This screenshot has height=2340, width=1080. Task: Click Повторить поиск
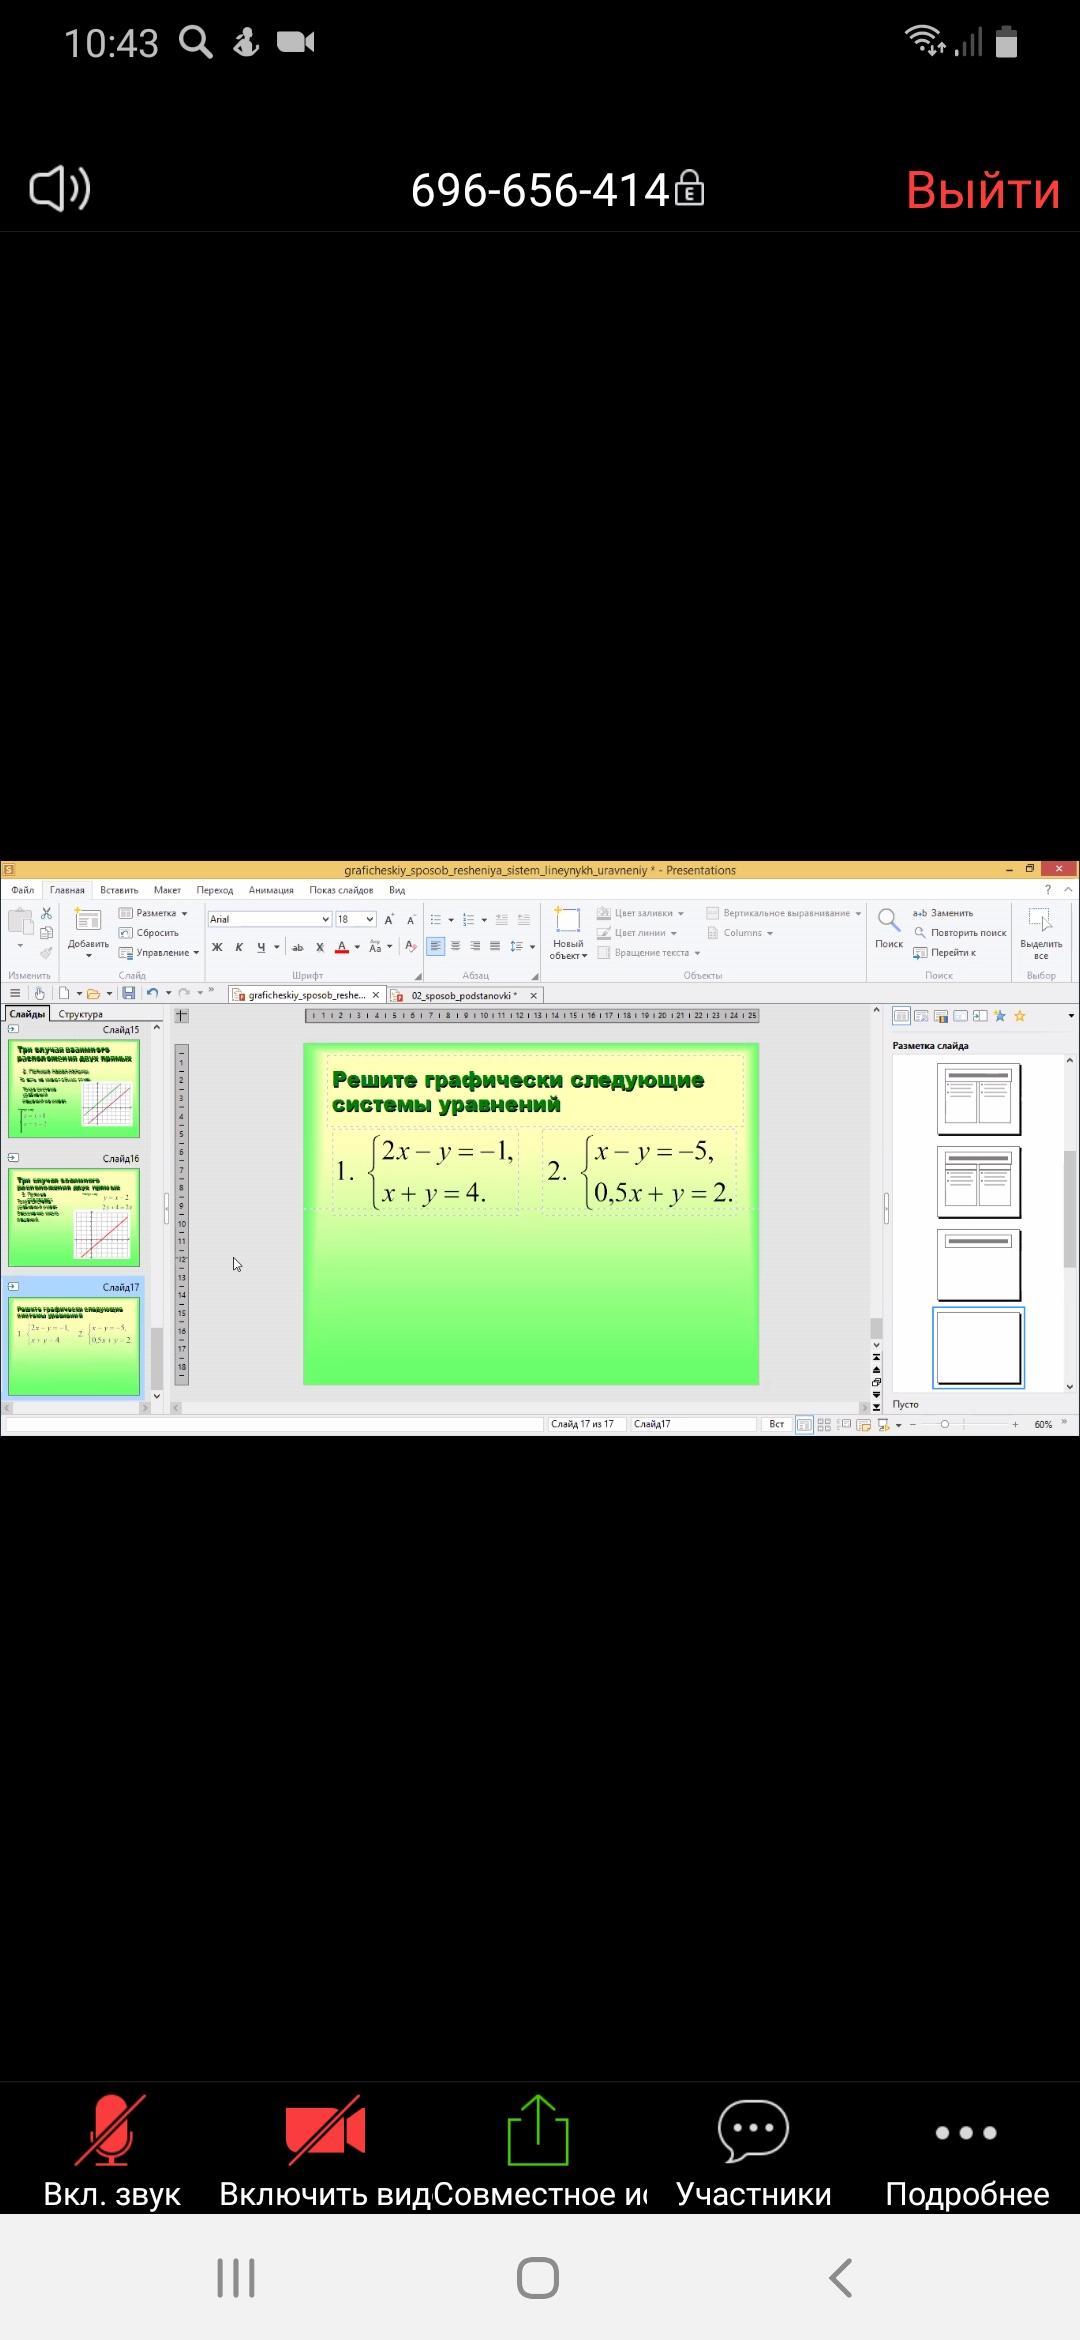(x=961, y=933)
